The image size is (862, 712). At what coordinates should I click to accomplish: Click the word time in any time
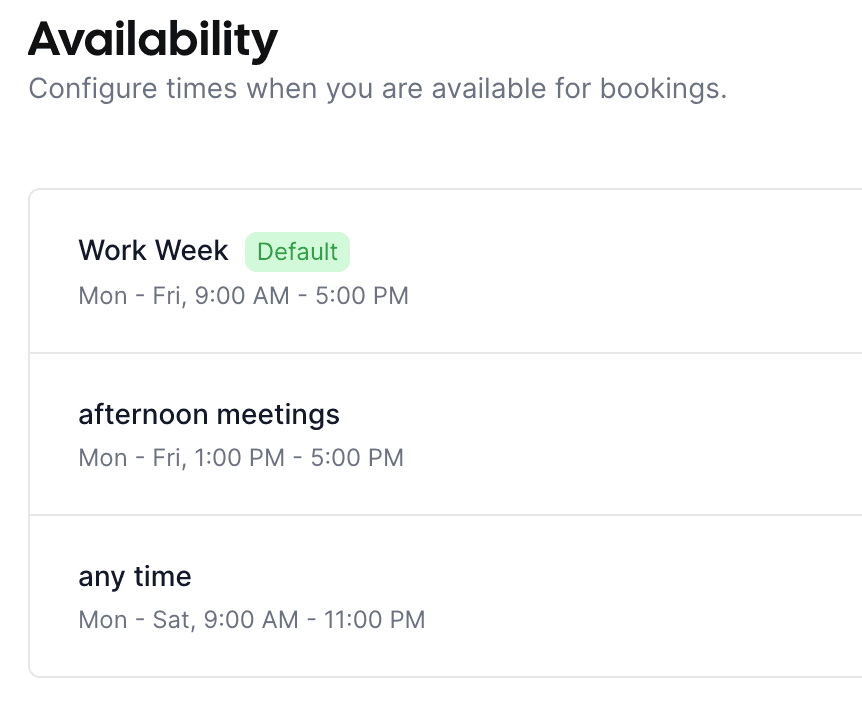162,577
